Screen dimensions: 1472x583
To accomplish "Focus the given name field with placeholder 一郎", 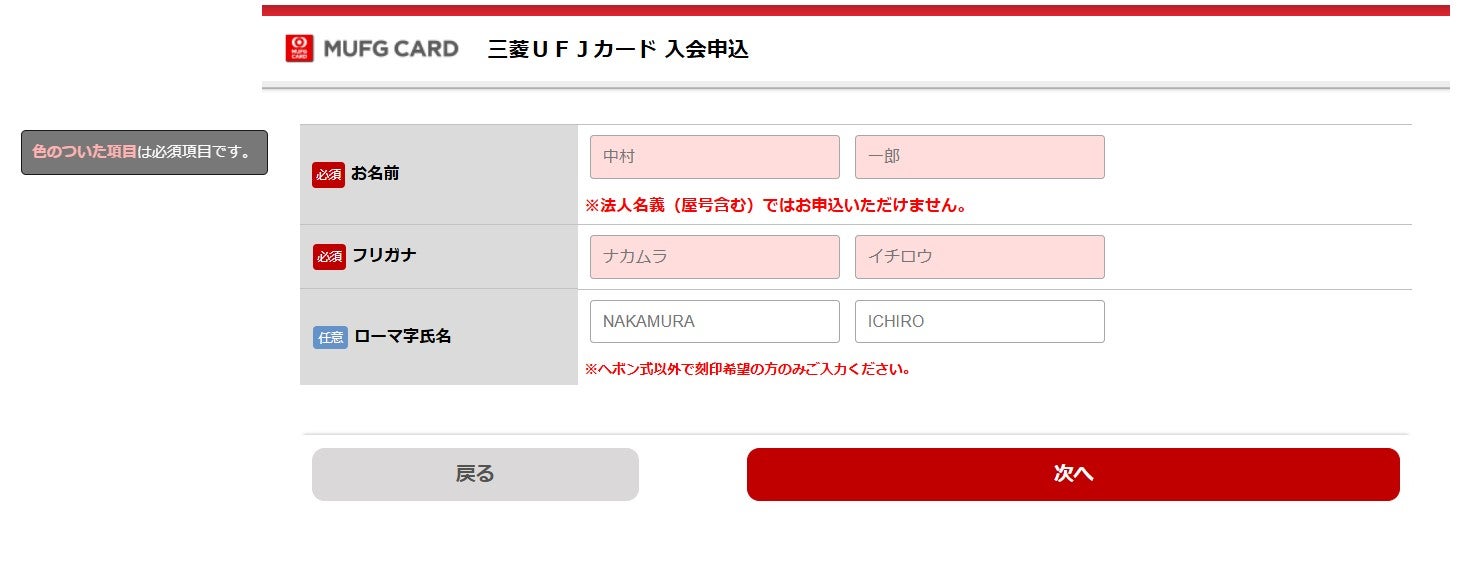I will 979,157.
